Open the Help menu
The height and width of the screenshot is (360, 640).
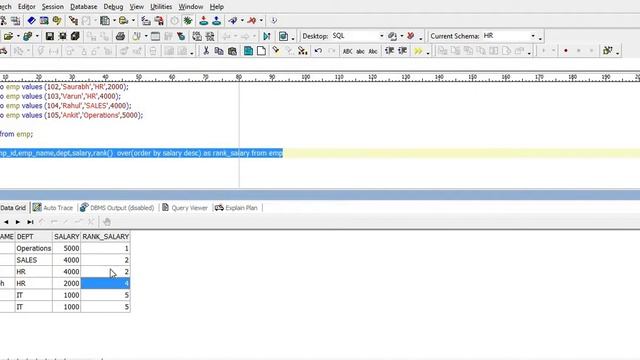216,7
